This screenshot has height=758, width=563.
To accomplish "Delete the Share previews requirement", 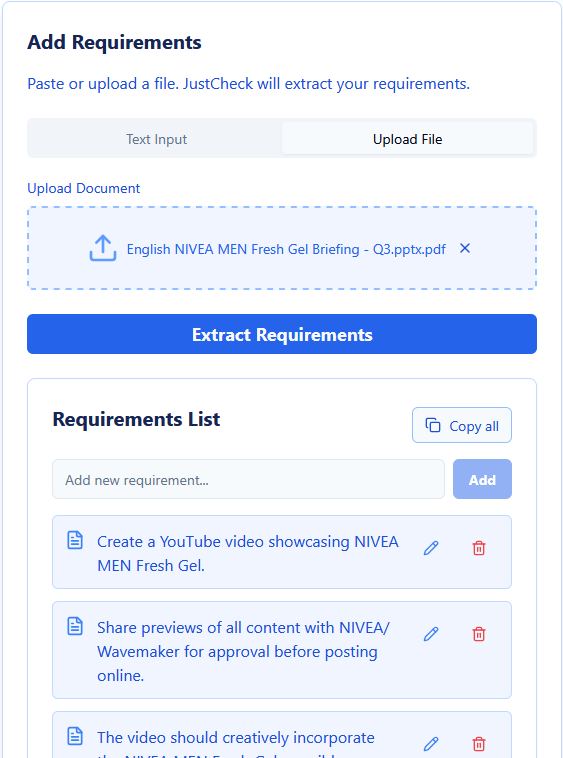I will 479,634.
